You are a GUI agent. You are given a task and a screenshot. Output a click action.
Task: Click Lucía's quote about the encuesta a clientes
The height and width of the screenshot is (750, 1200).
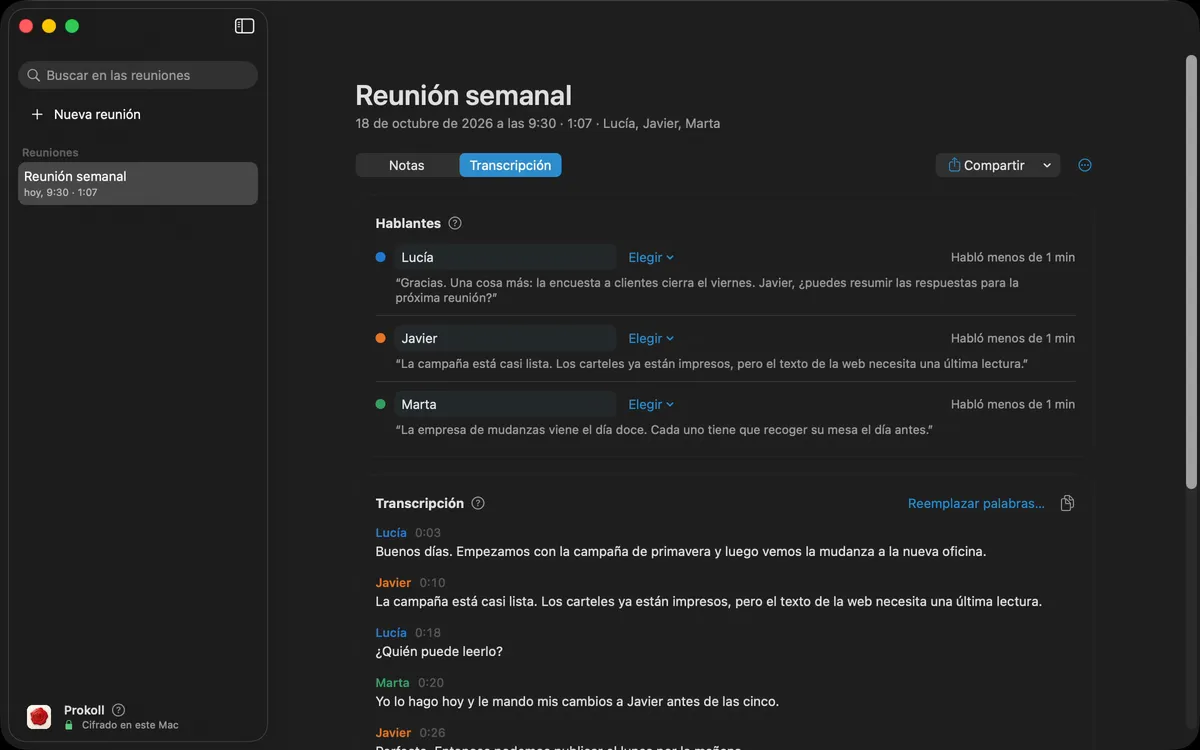[x=707, y=290]
